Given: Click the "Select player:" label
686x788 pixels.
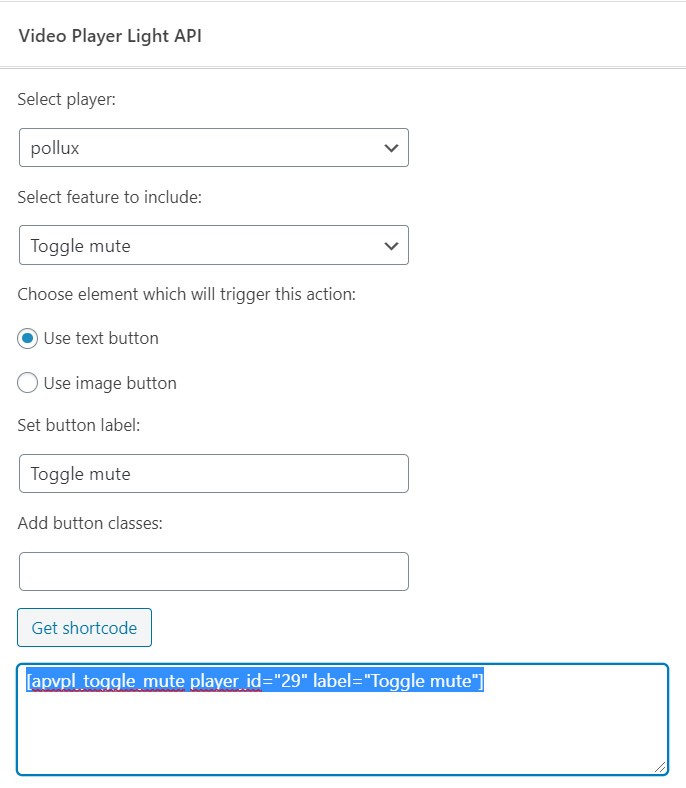Looking at the screenshot, I should pos(67,100).
